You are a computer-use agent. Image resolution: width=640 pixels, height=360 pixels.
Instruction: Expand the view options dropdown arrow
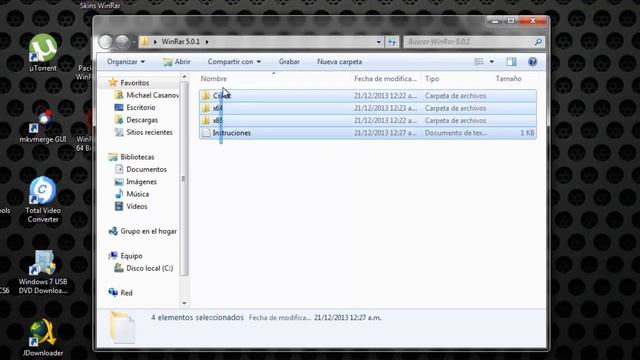point(492,62)
